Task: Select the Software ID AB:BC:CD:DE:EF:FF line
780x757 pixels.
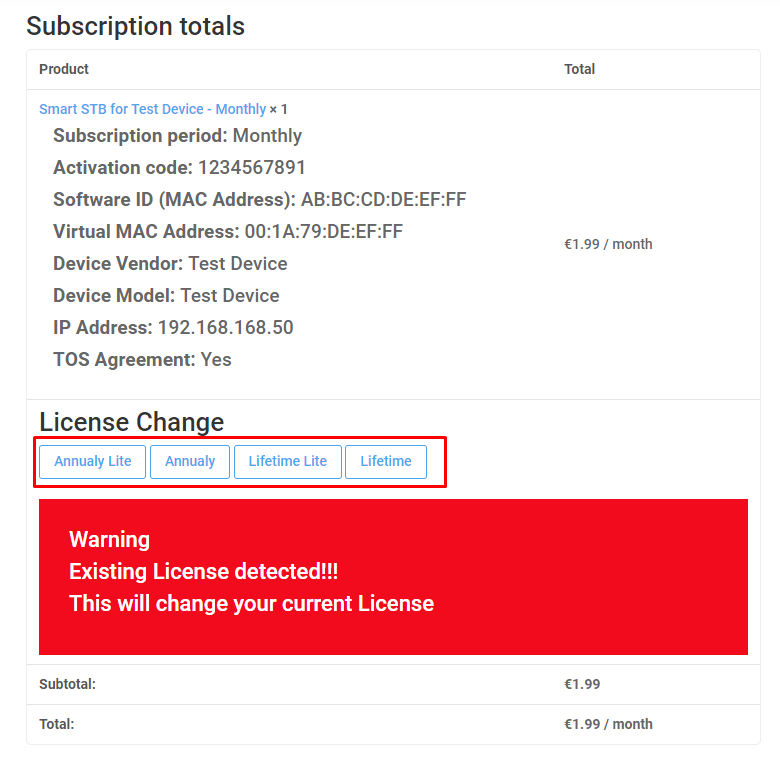Action: point(260,199)
